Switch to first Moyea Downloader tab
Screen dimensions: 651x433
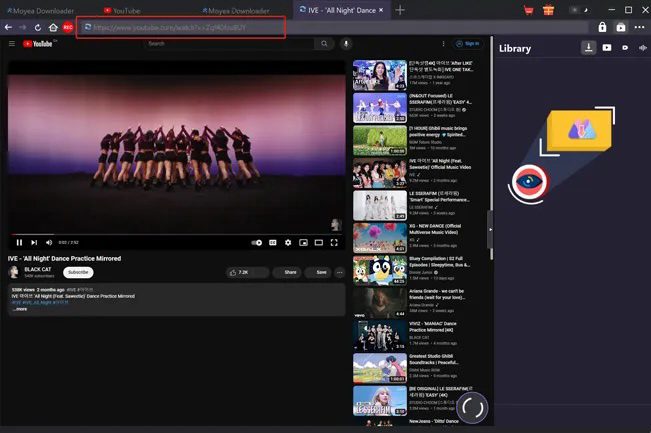click(x=40, y=10)
